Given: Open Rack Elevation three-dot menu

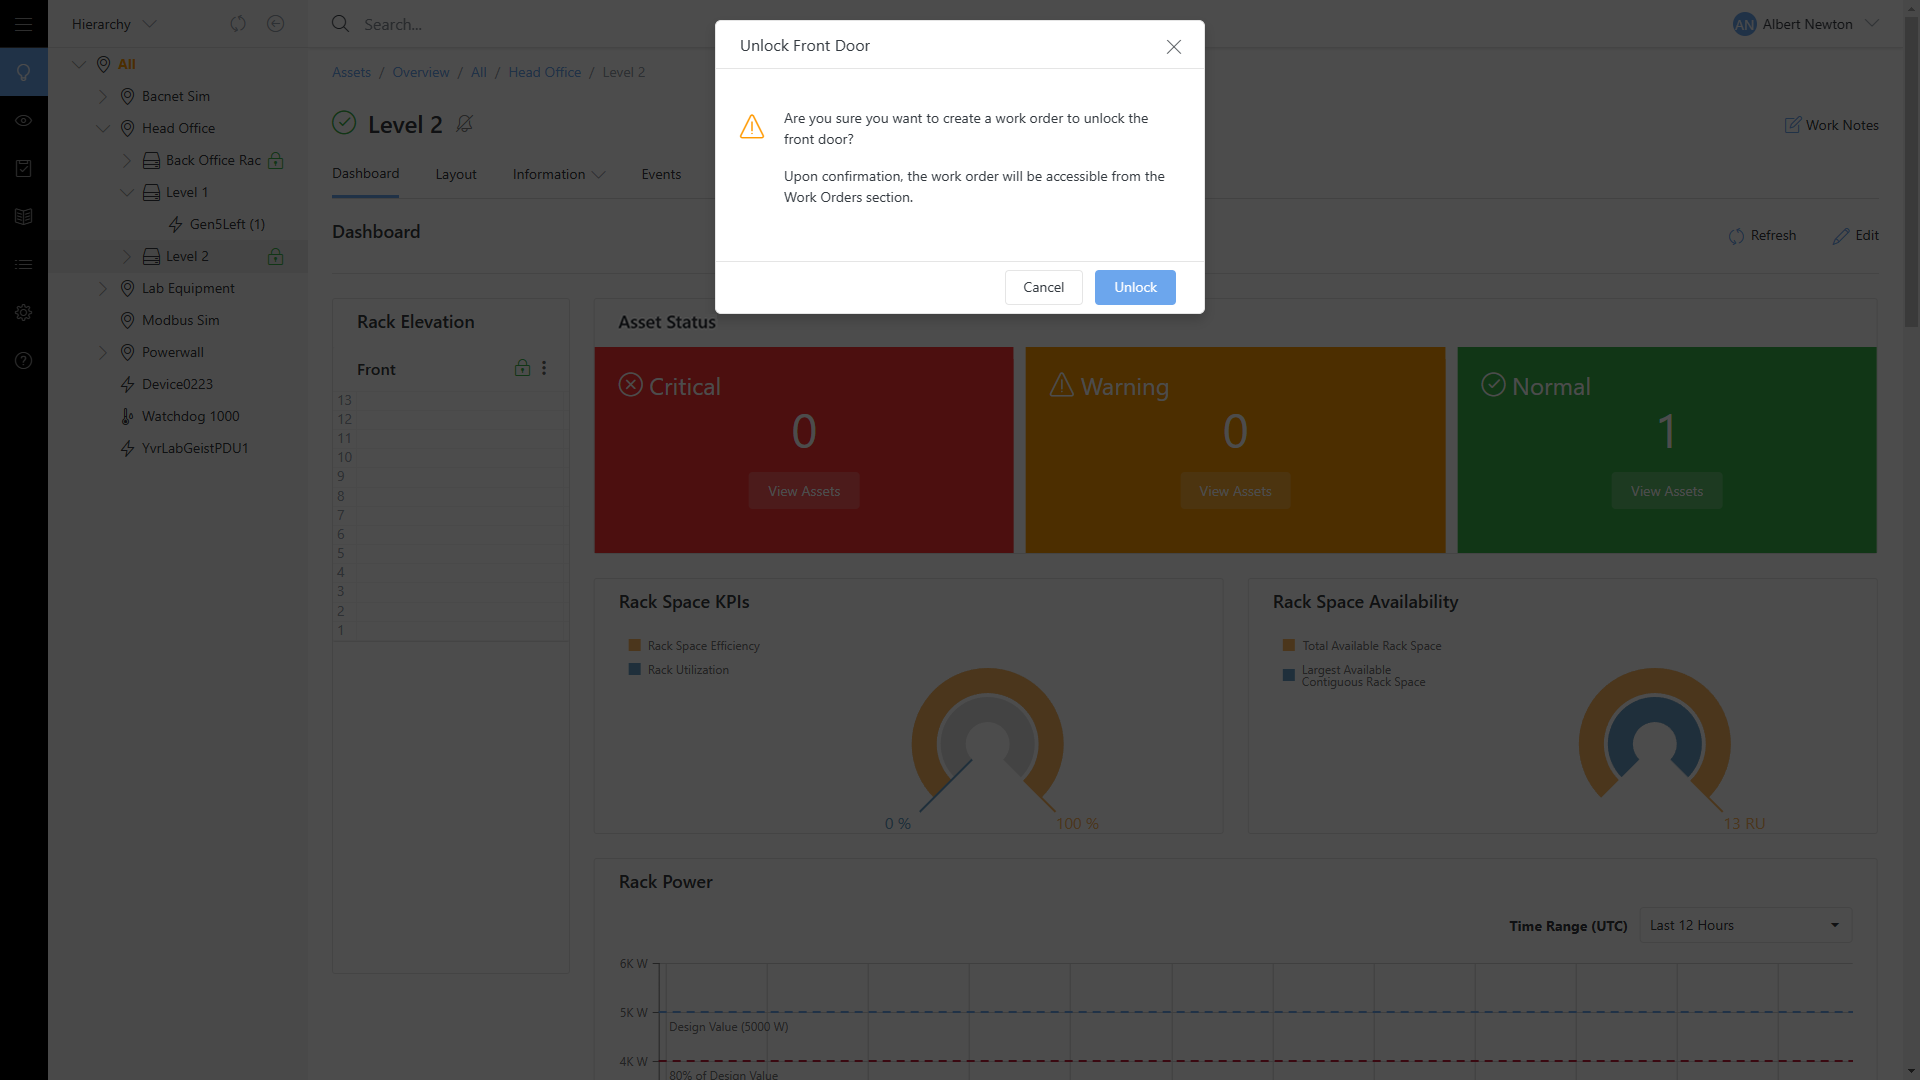Looking at the screenshot, I should [x=544, y=368].
